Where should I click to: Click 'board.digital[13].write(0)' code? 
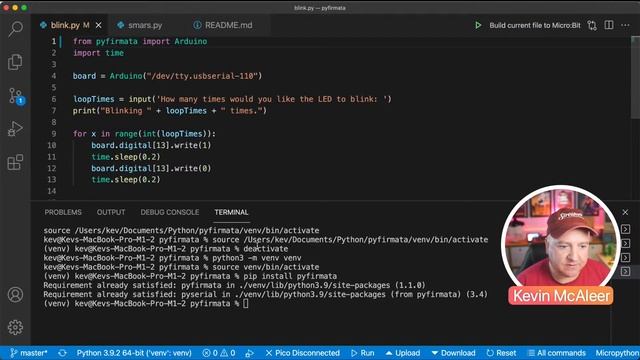click(151, 168)
